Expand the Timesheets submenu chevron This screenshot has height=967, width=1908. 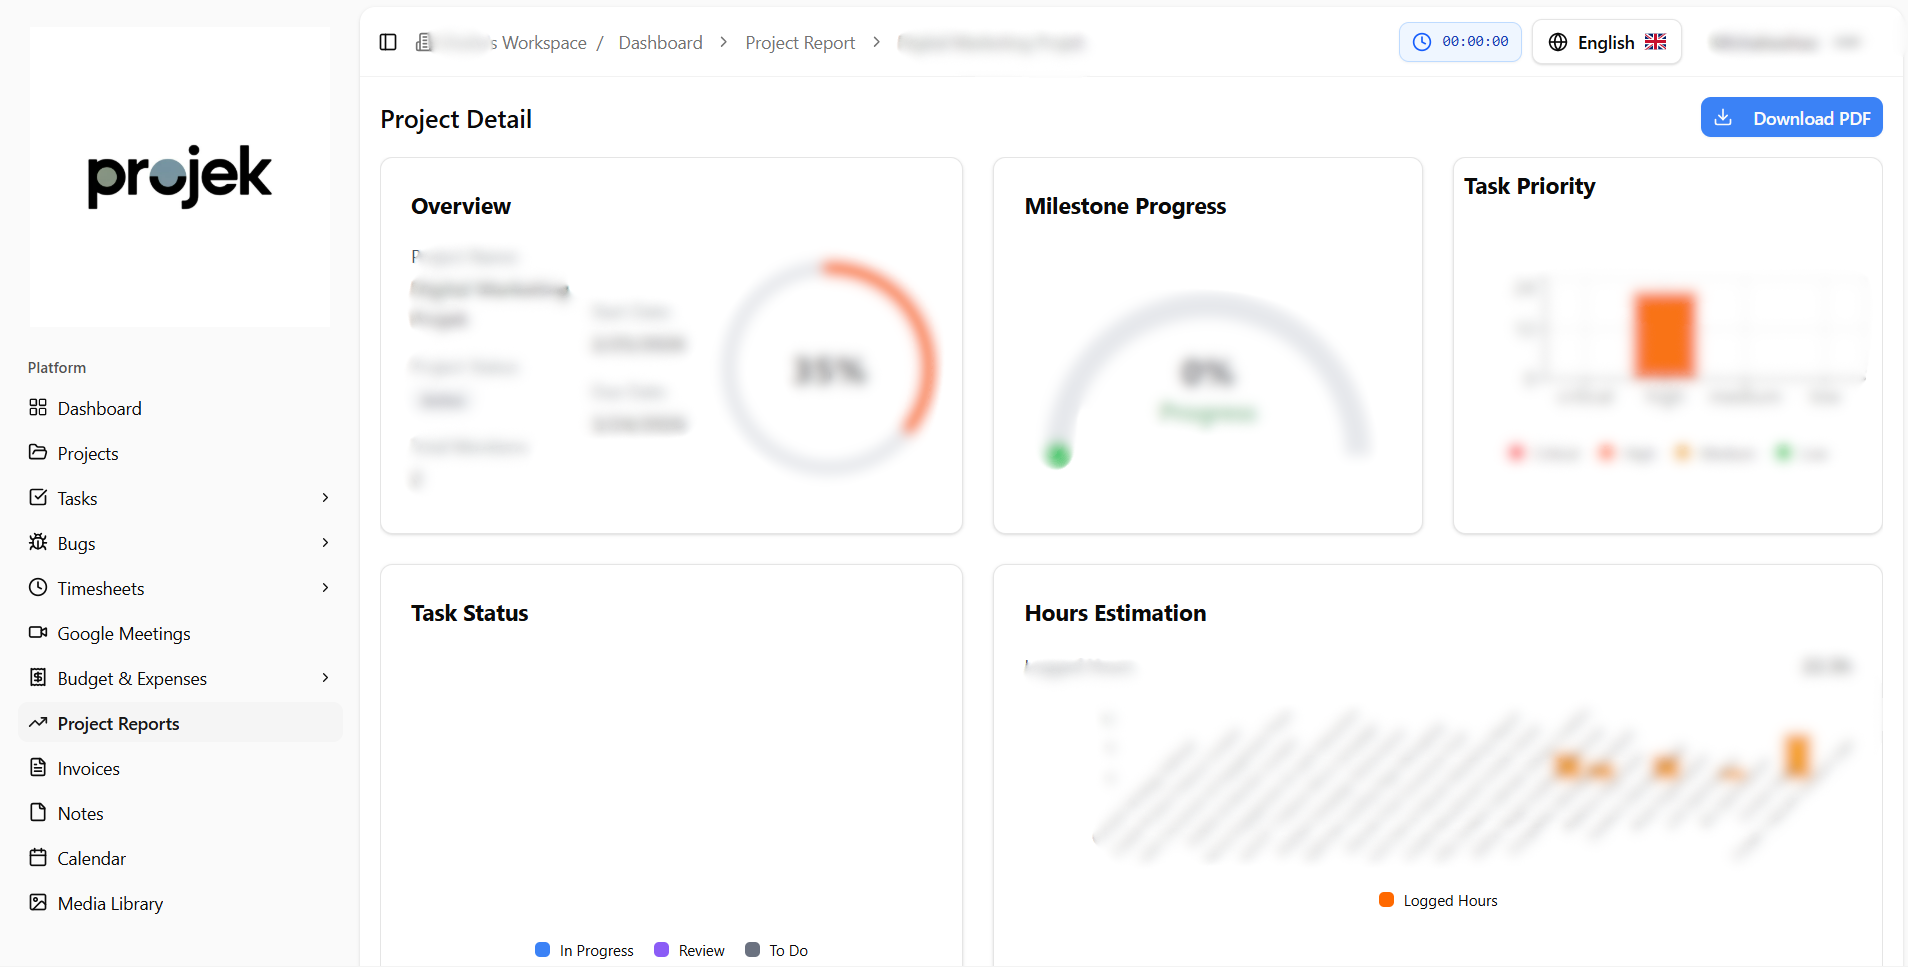(325, 588)
